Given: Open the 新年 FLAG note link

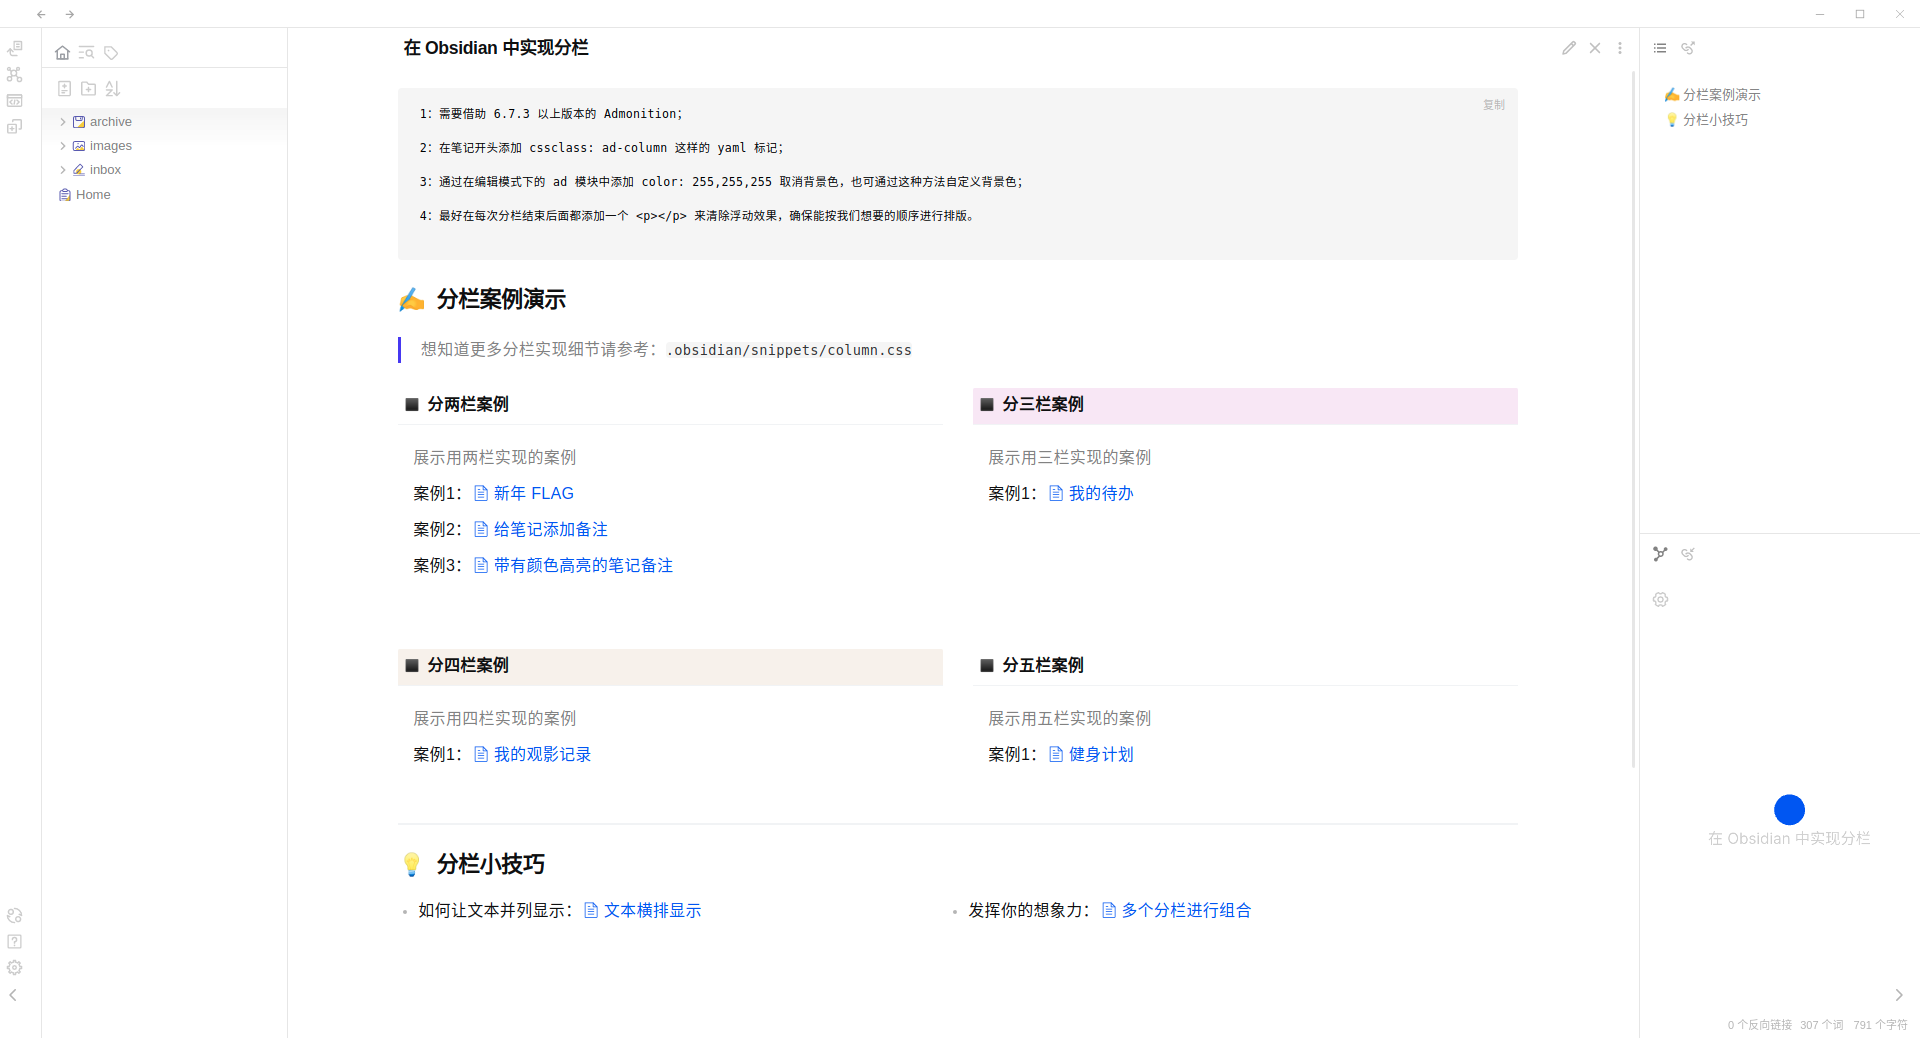Looking at the screenshot, I should point(524,493).
